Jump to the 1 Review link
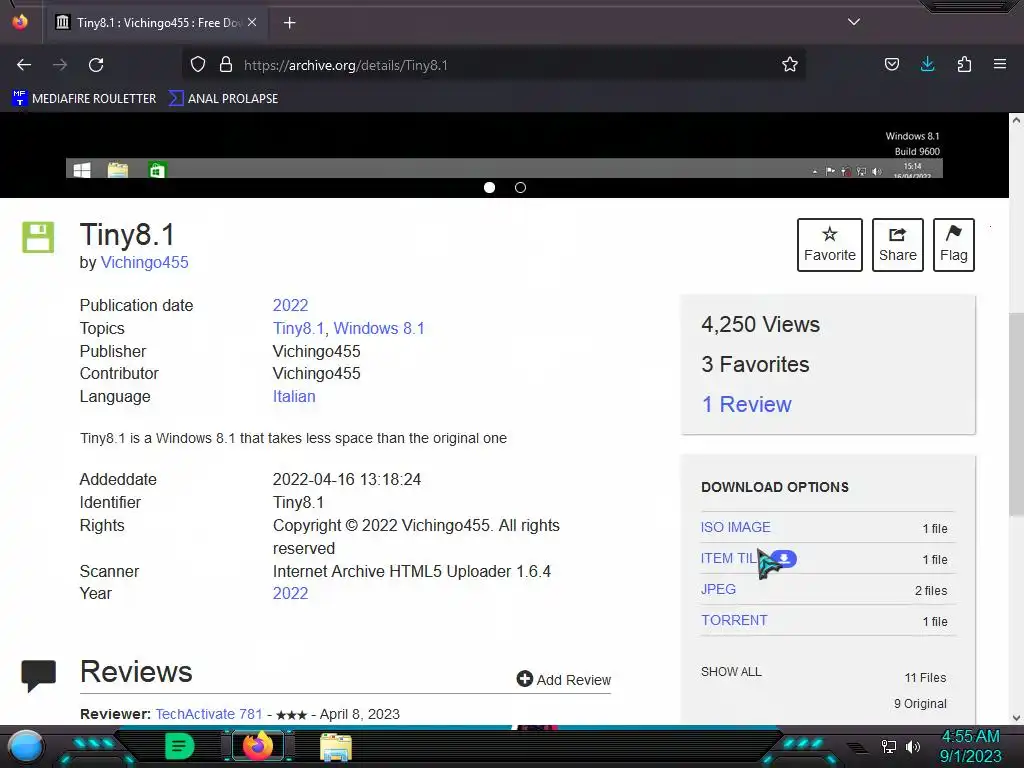The image size is (1024, 768). pyautogui.click(x=746, y=404)
